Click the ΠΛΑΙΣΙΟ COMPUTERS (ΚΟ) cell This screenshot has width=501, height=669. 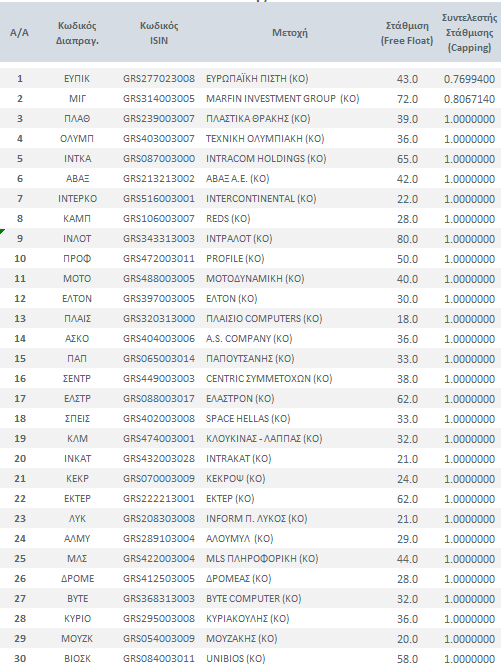pos(264,319)
